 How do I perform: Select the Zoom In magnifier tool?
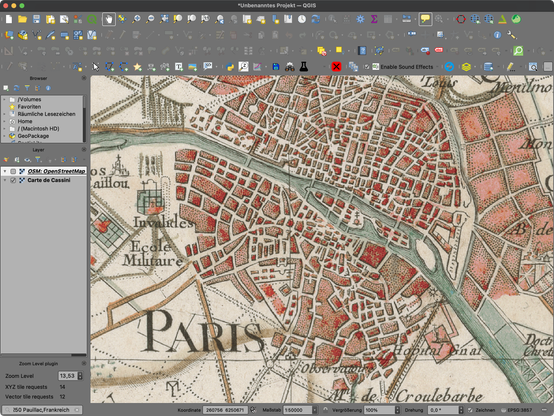click(x=136, y=19)
